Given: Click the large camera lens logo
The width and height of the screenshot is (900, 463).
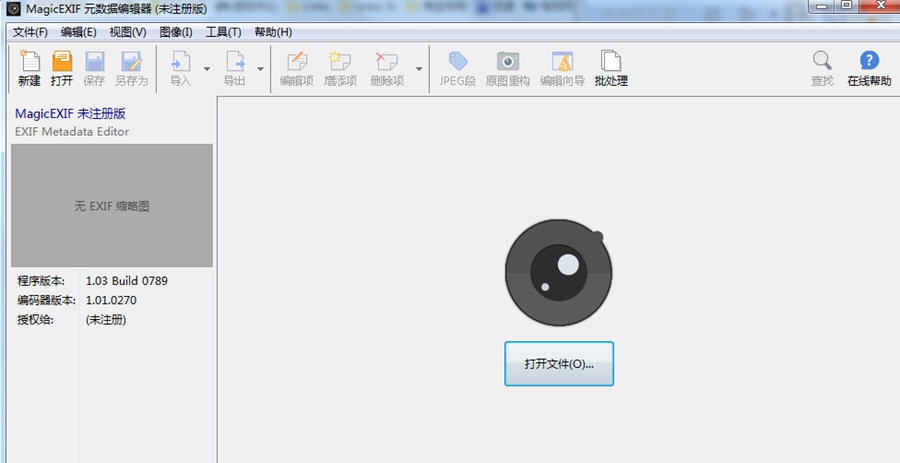Looking at the screenshot, I should coord(558,272).
